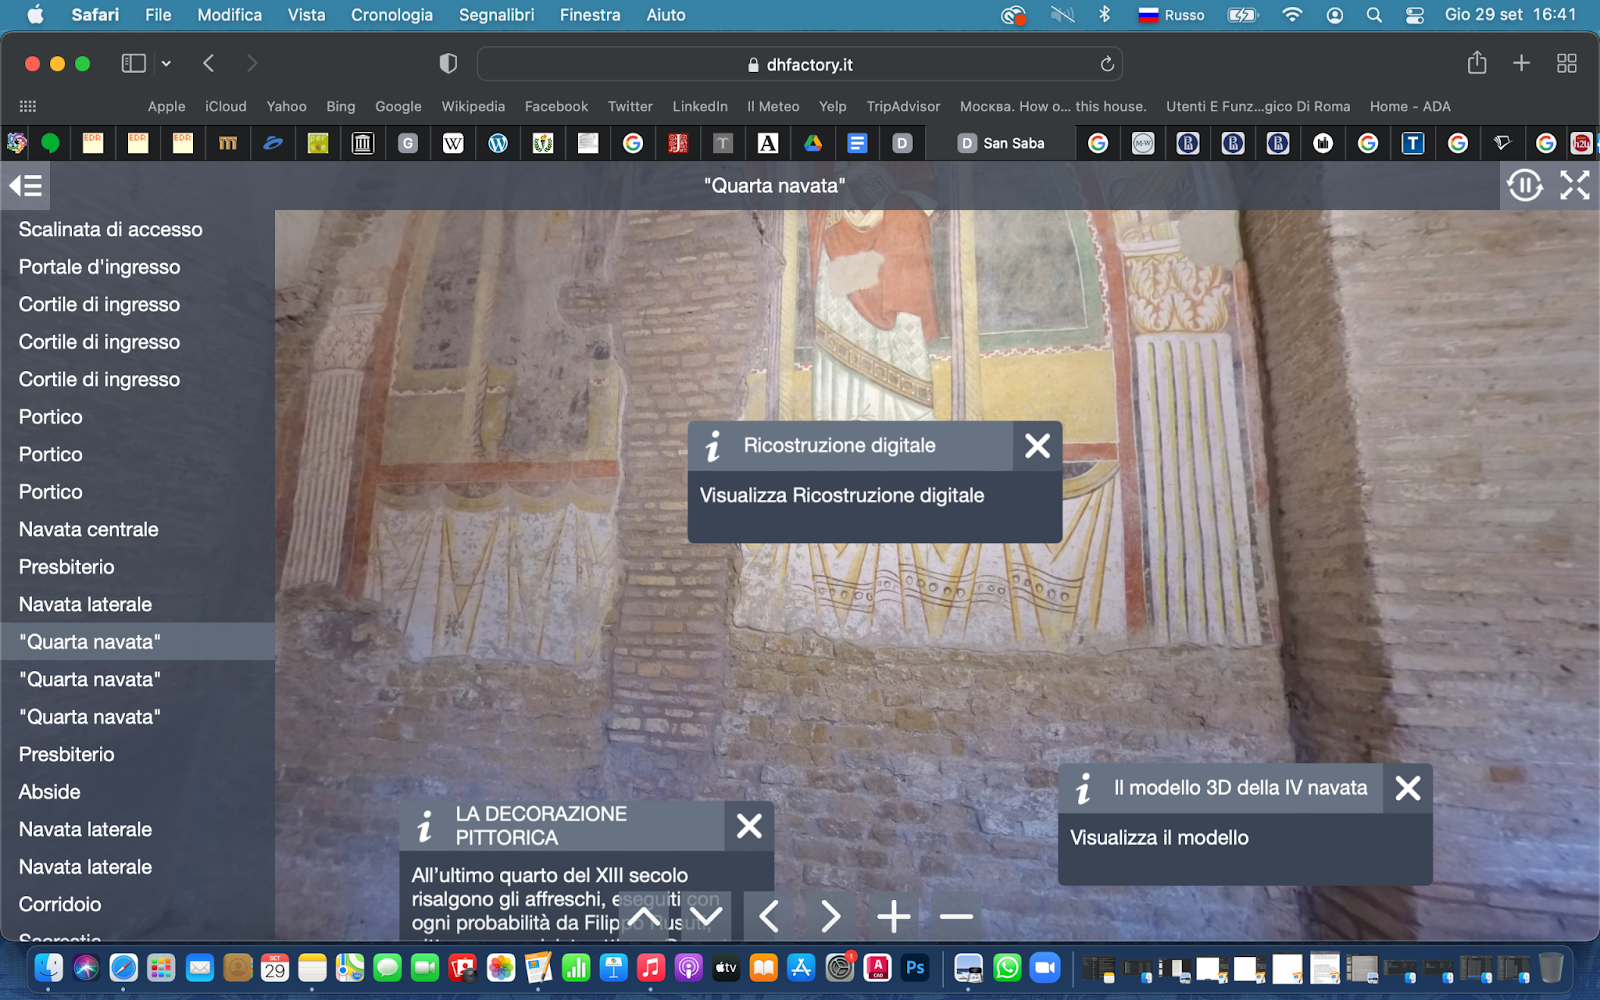Tilt the panorama up with the up arrow
The image size is (1600, 1000).
(644, 916)
